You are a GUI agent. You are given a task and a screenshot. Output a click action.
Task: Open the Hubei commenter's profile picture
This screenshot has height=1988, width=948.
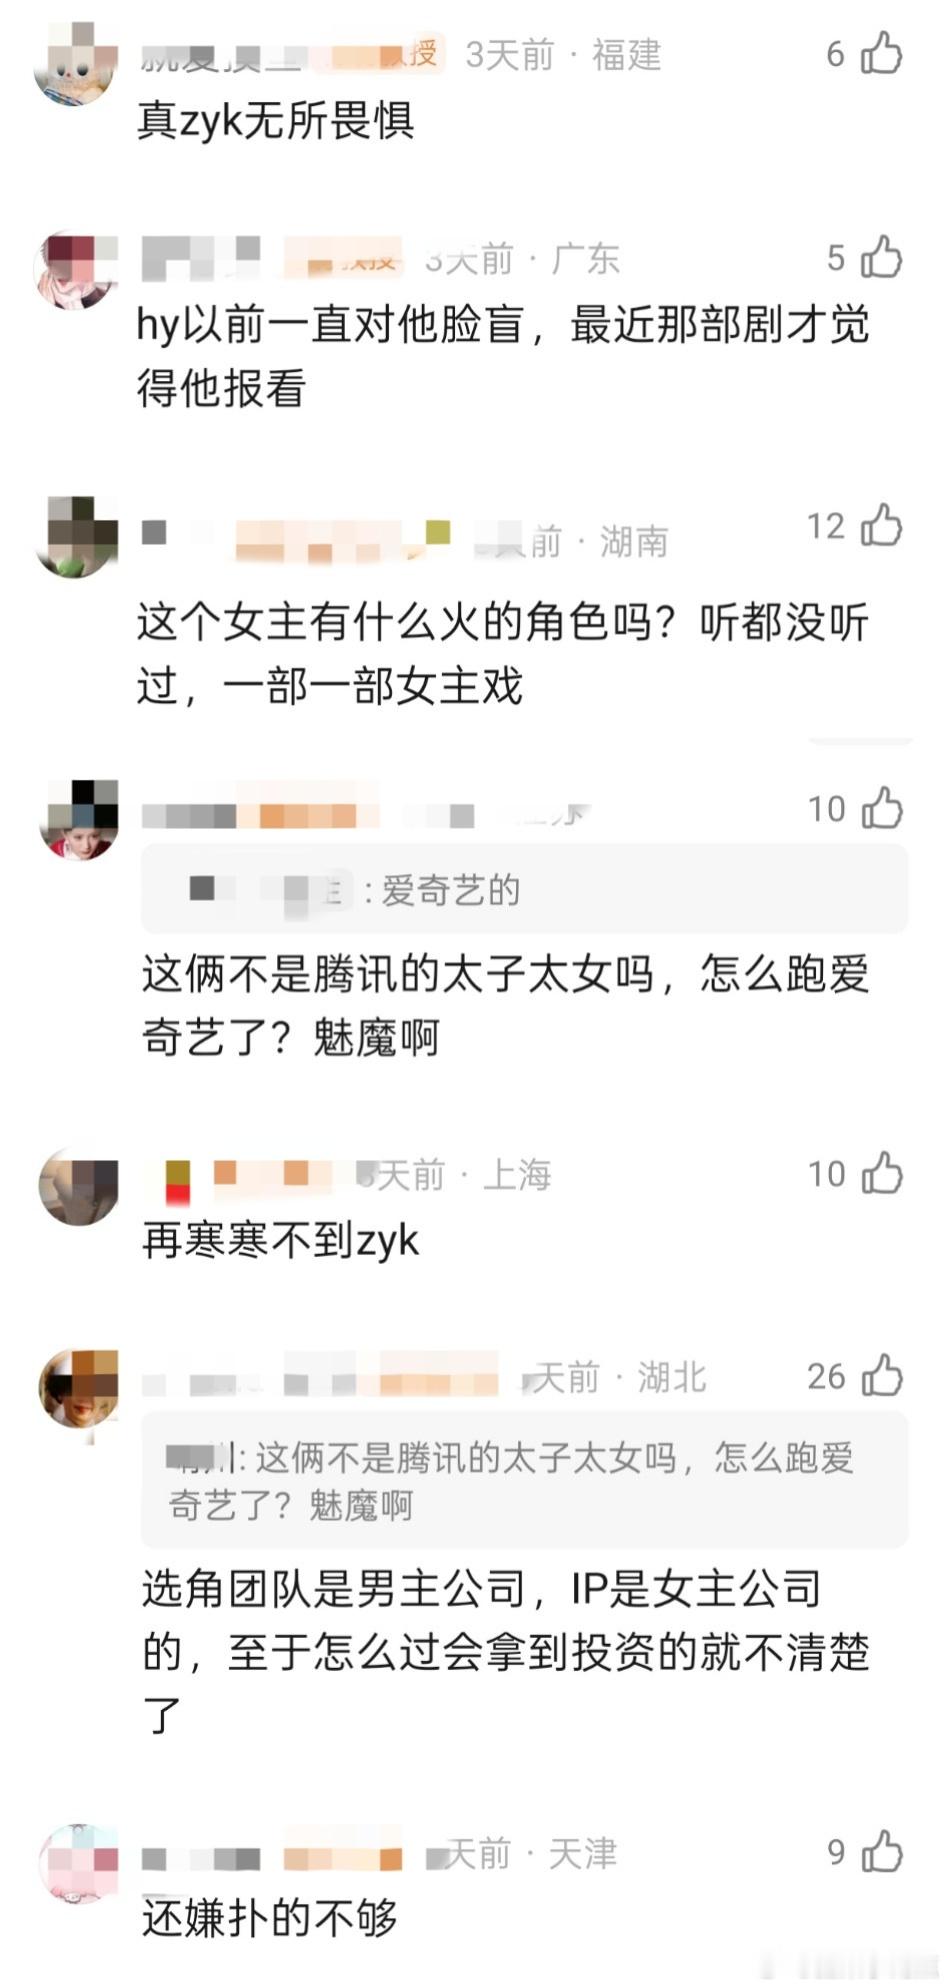(78, 1388)
